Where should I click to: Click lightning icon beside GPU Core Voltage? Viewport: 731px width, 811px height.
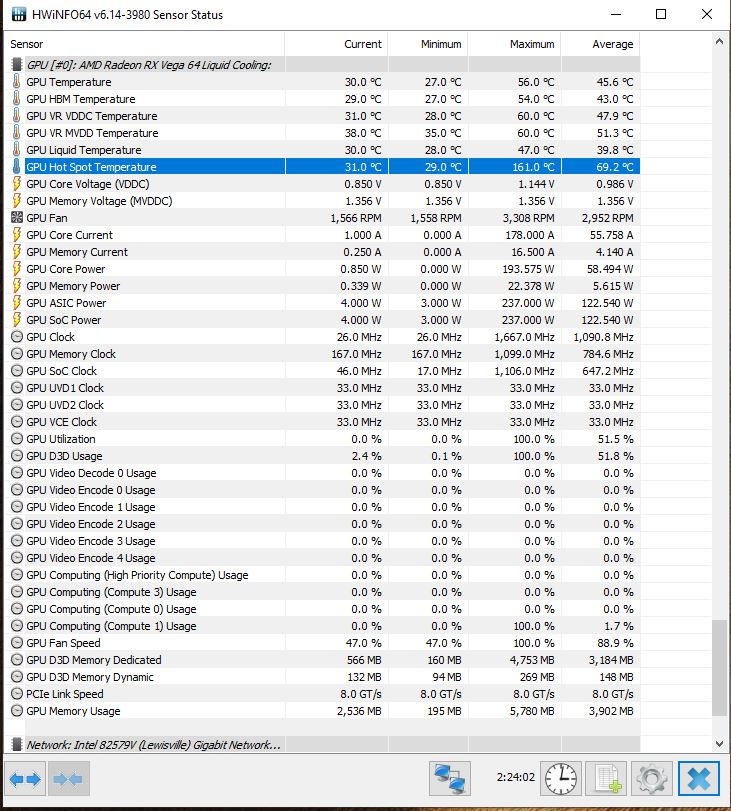coord(17,184)
